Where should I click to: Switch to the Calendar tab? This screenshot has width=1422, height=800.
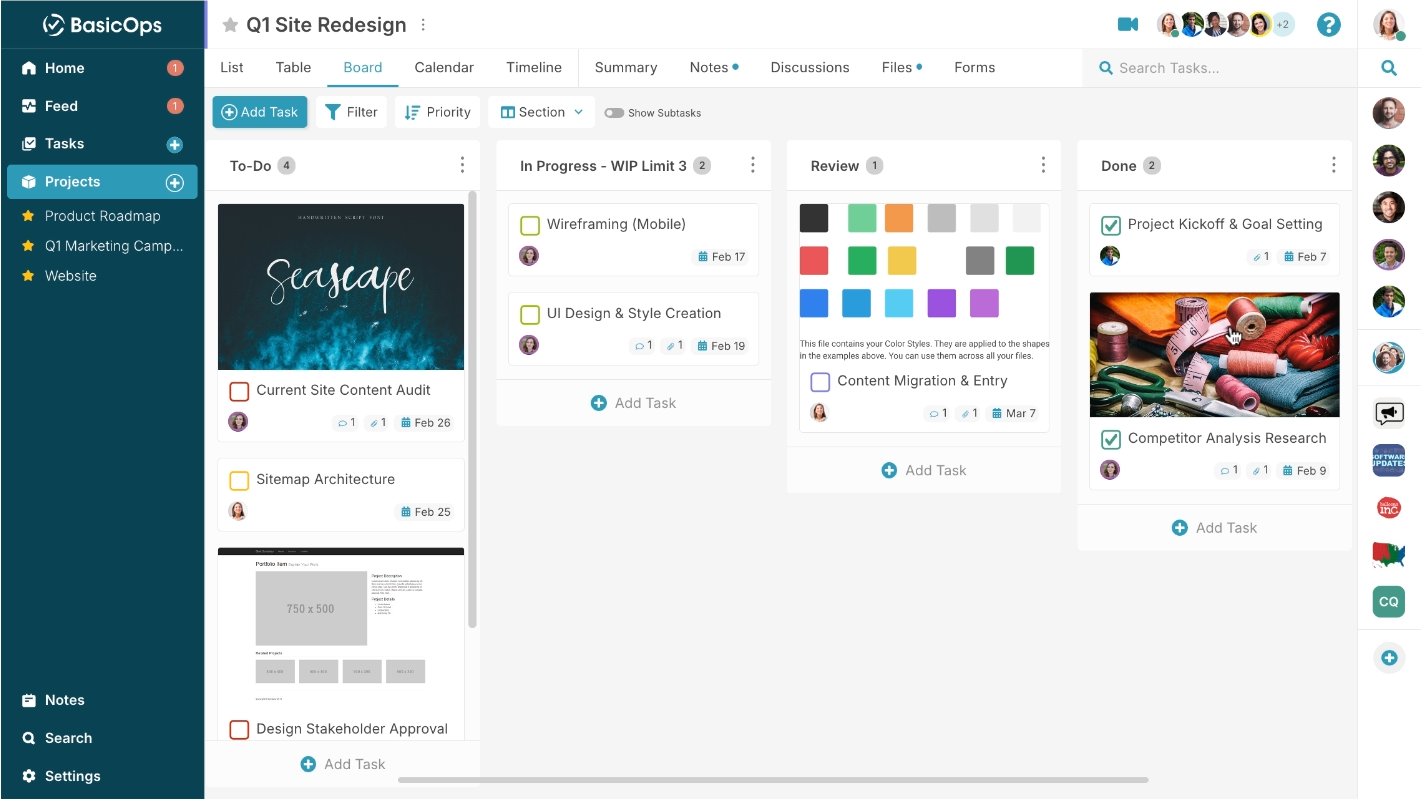(443, 67)
